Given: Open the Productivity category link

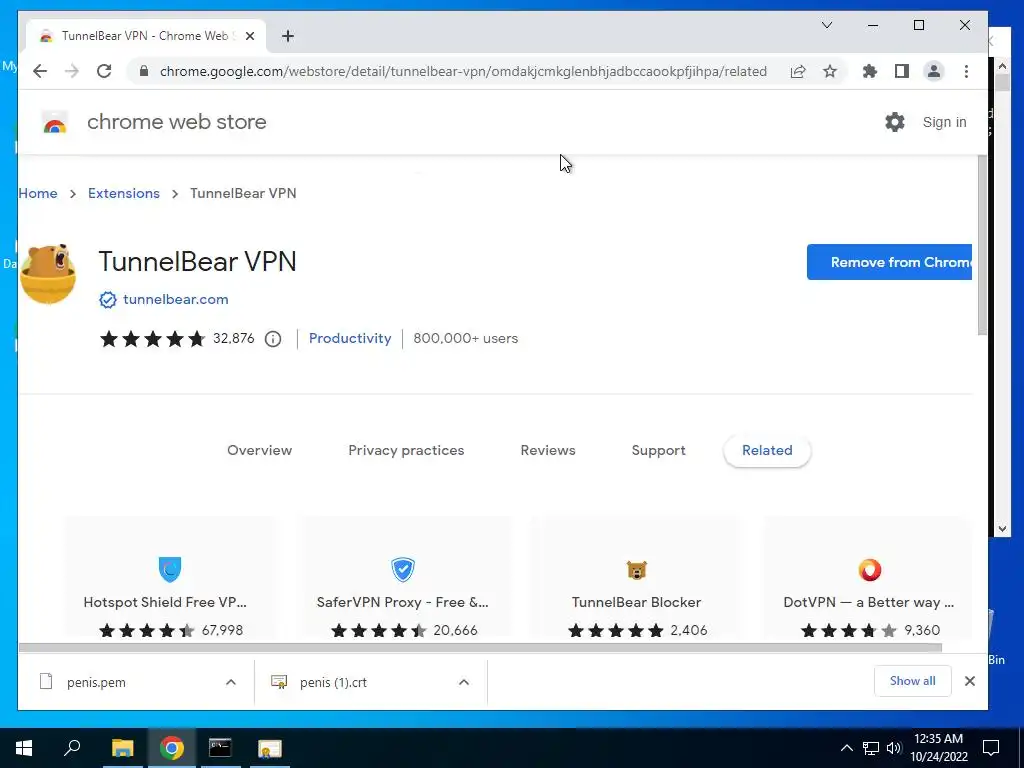Looking at the screenshot, I should 350,338.
